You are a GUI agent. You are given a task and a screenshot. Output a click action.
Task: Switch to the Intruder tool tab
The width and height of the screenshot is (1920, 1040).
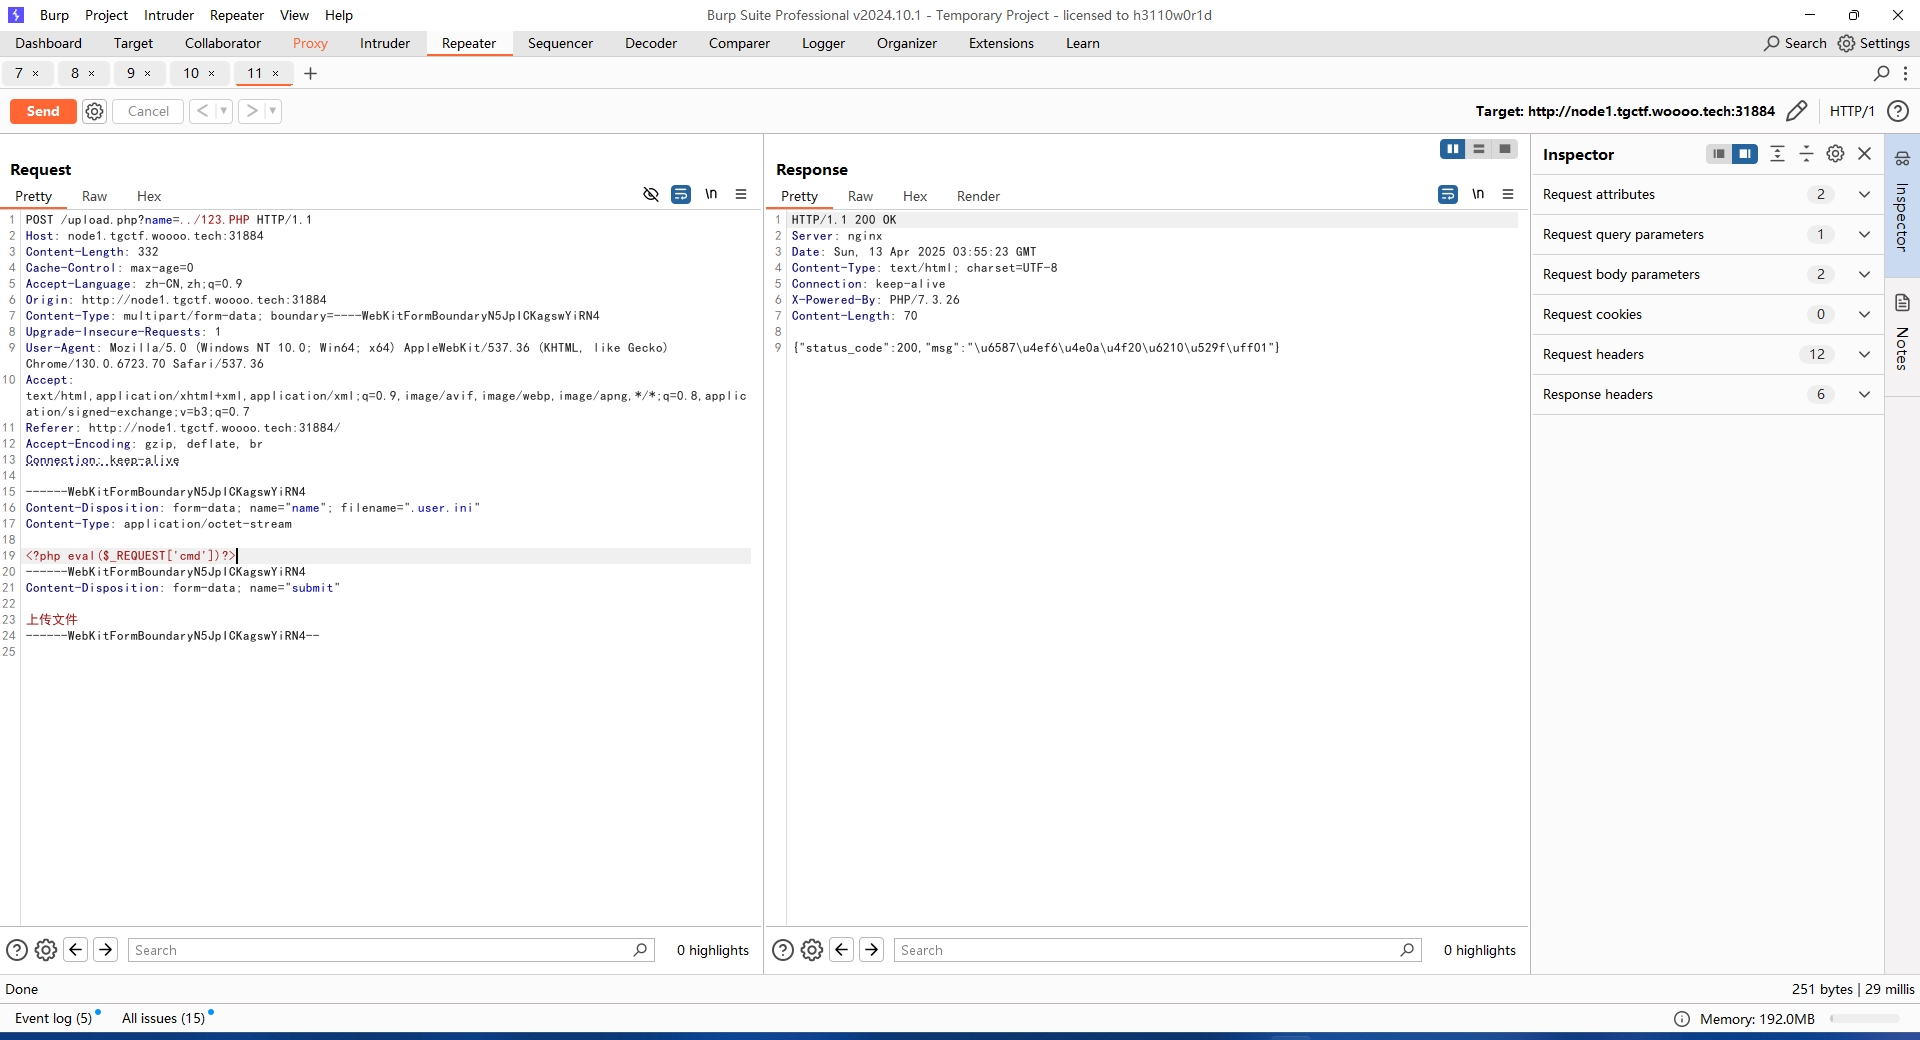[385, 43]
